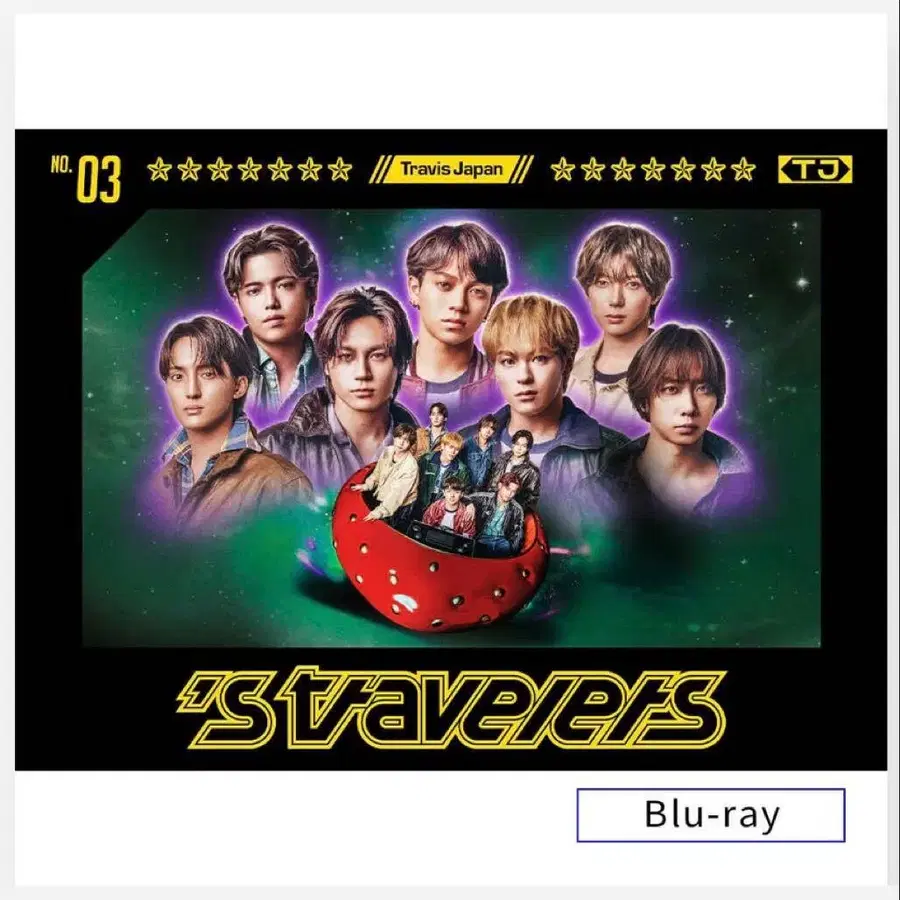Select the Blu-ray format option
Image resolution: width=900 pixels, height=900 pixels.
pyautogui.click(x=711, y=815)
